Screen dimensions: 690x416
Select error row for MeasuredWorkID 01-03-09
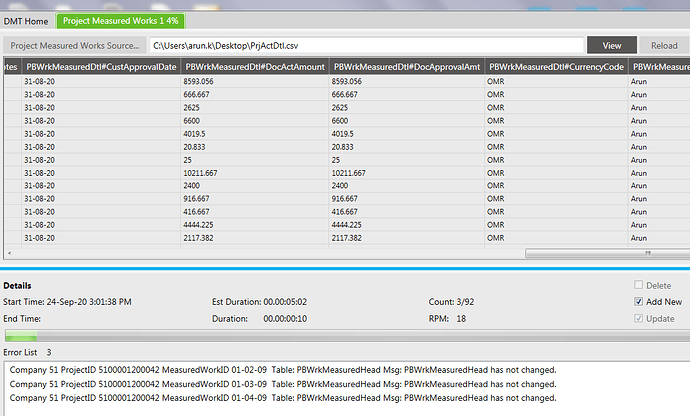pyautogui.click(x=282, y=383)
